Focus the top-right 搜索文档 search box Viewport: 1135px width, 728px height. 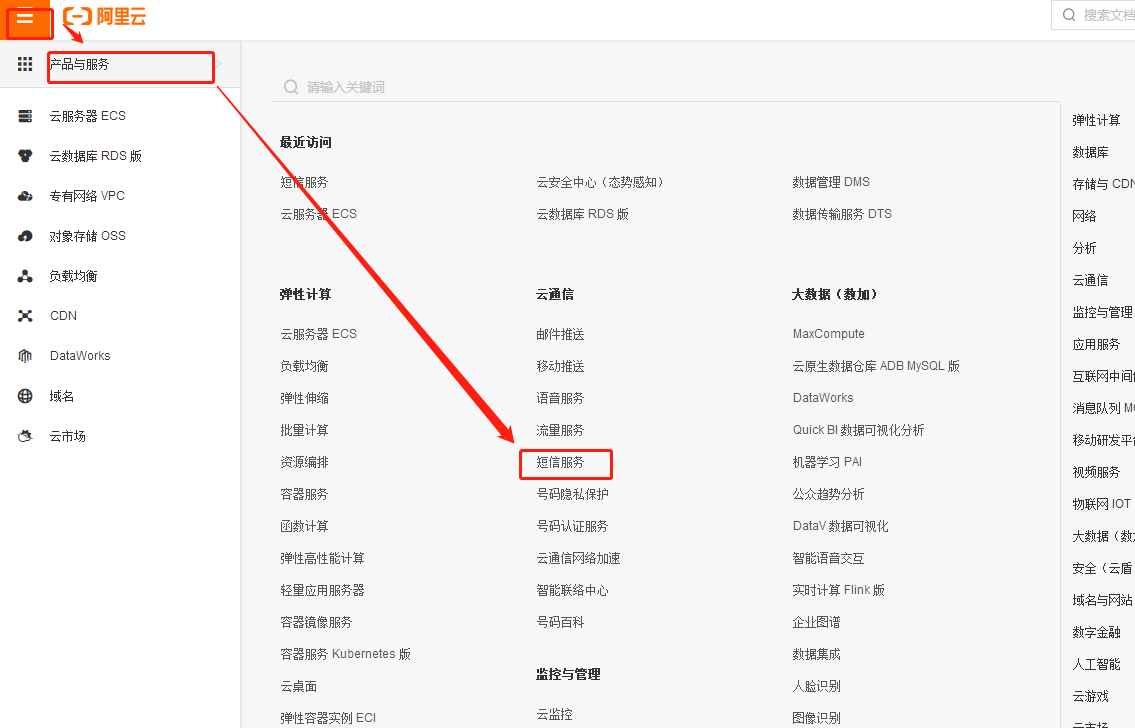[x=1094, y=15]
